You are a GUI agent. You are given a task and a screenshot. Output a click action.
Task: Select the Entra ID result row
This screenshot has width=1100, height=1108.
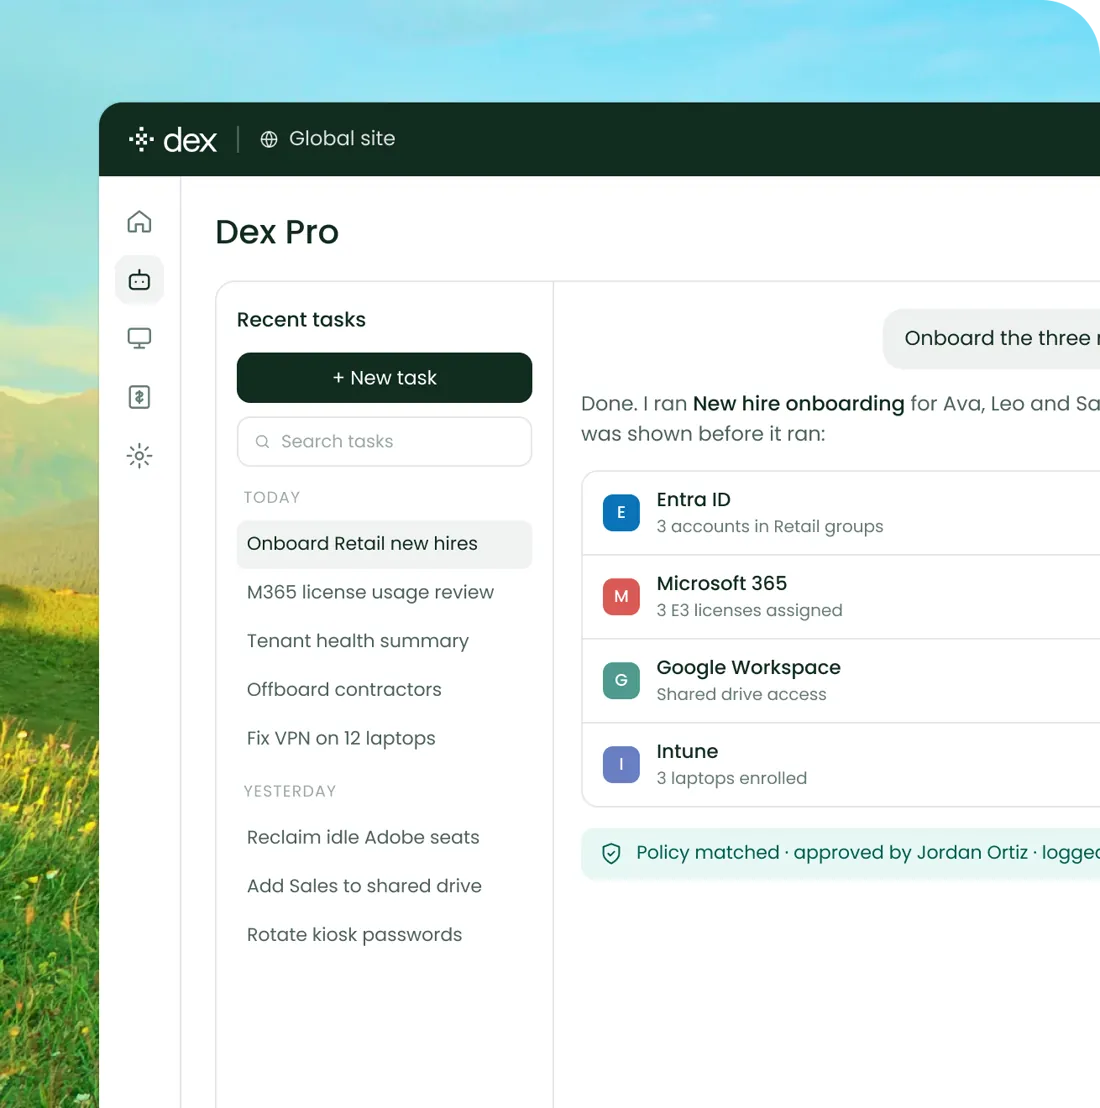(841, 513)
